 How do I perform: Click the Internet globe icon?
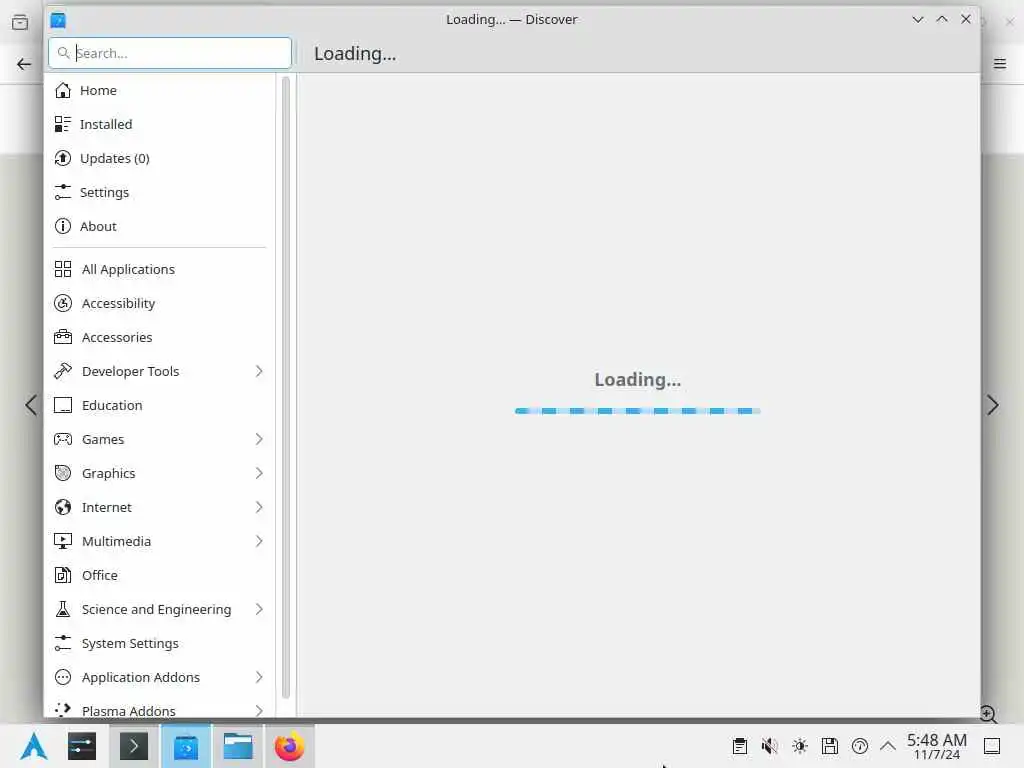[x=63, y=507]
